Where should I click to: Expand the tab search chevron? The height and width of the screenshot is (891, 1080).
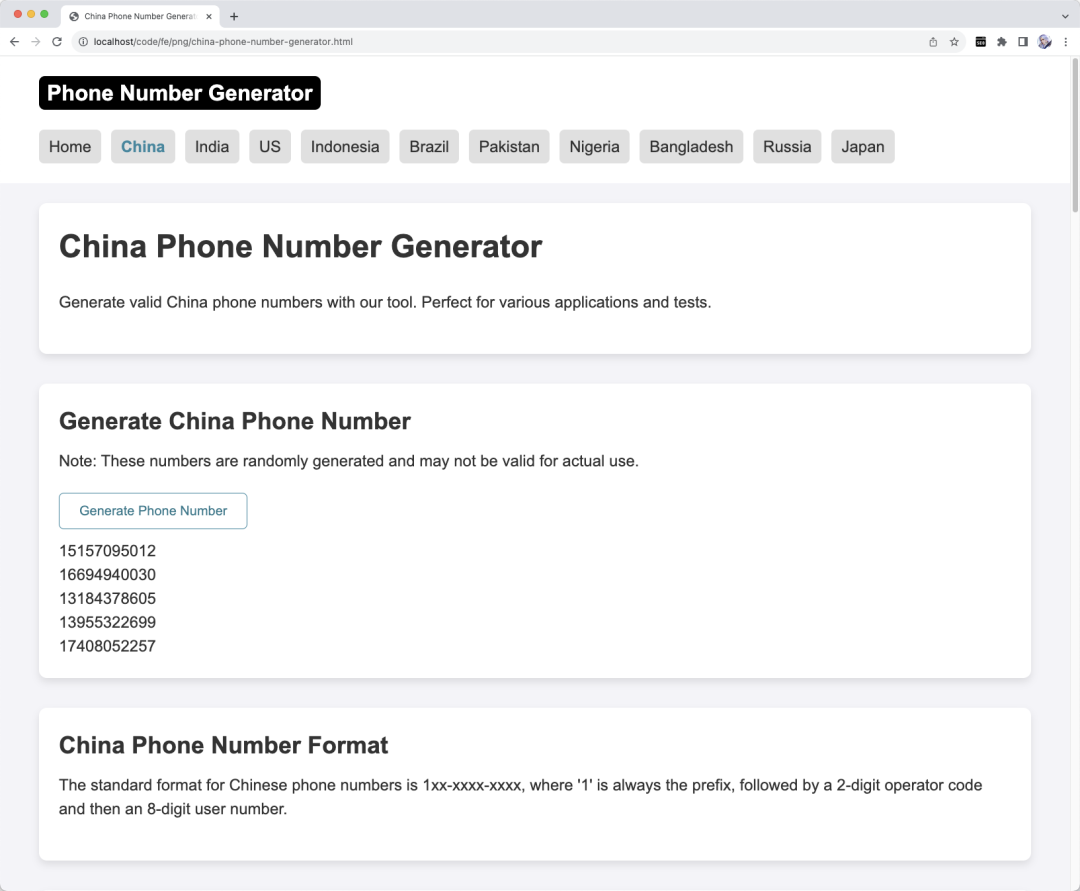[x=1065, y=16]
